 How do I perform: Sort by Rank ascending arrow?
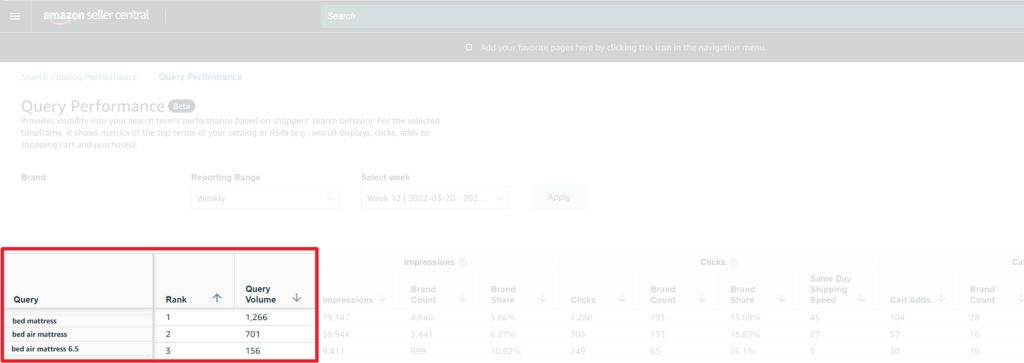217,298
